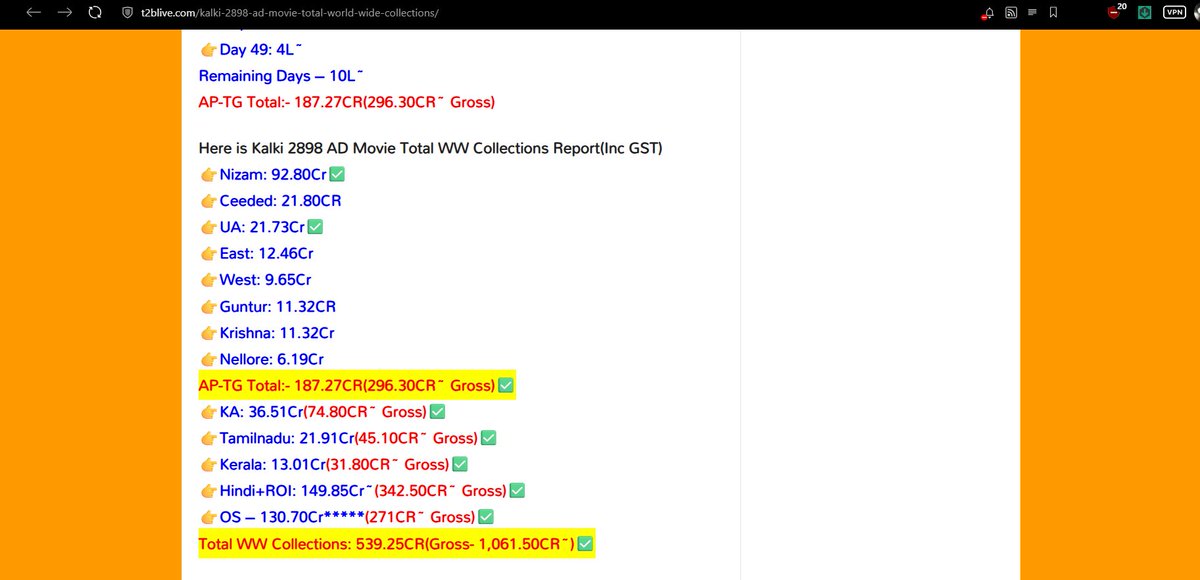The width and height of the screenshot is (1200, 580).
Task: Click the t2blive.com URL address field
Action: (x=288, y=13)
